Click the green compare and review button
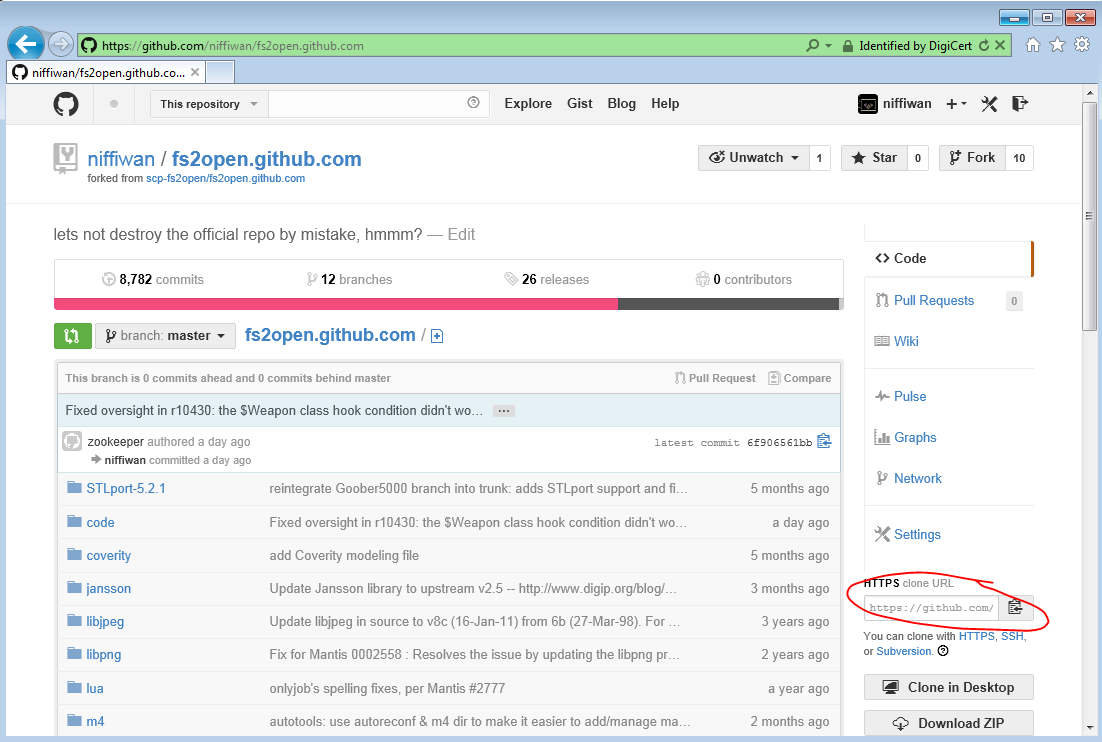The height and width of the screenshot is (742, 1102). (x=72, y=336)
